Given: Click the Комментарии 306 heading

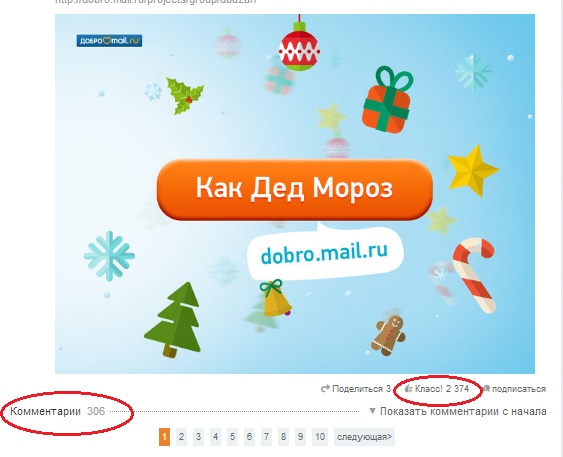Looking at the screenshot, I should point(57,411).
